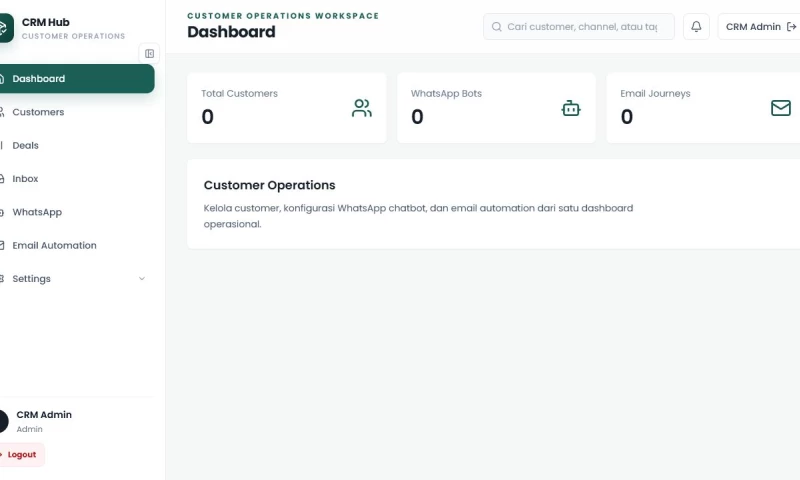Open Deals in the sidebar
This screenshot has height=480, width=800.
77,145
